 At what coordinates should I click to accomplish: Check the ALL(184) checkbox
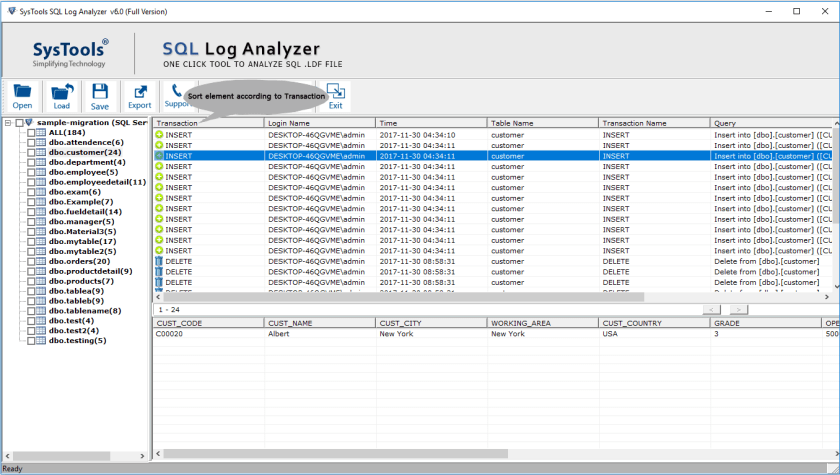31,132
